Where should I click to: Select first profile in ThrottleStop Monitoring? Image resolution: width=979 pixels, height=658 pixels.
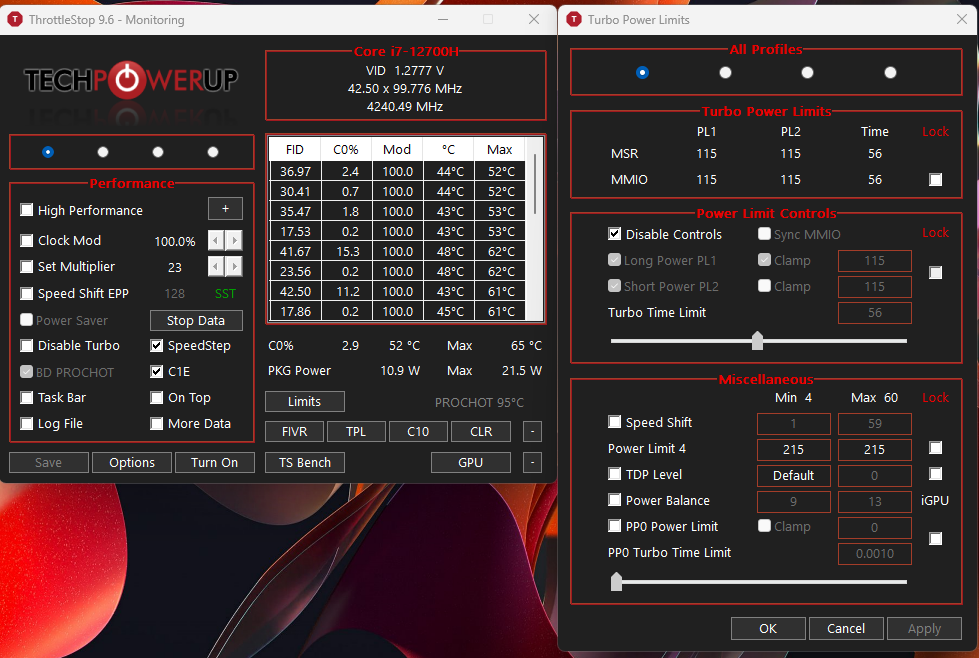tap(48, 152)
